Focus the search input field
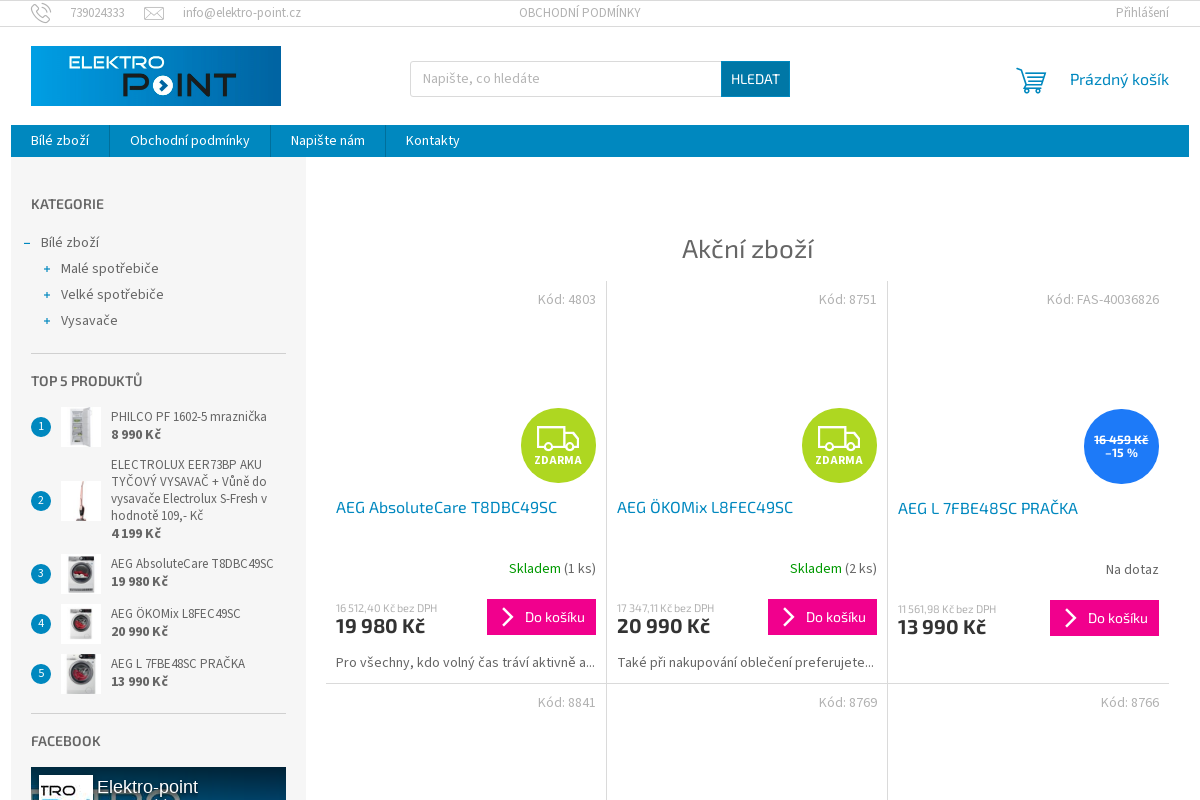 point(565,79)
